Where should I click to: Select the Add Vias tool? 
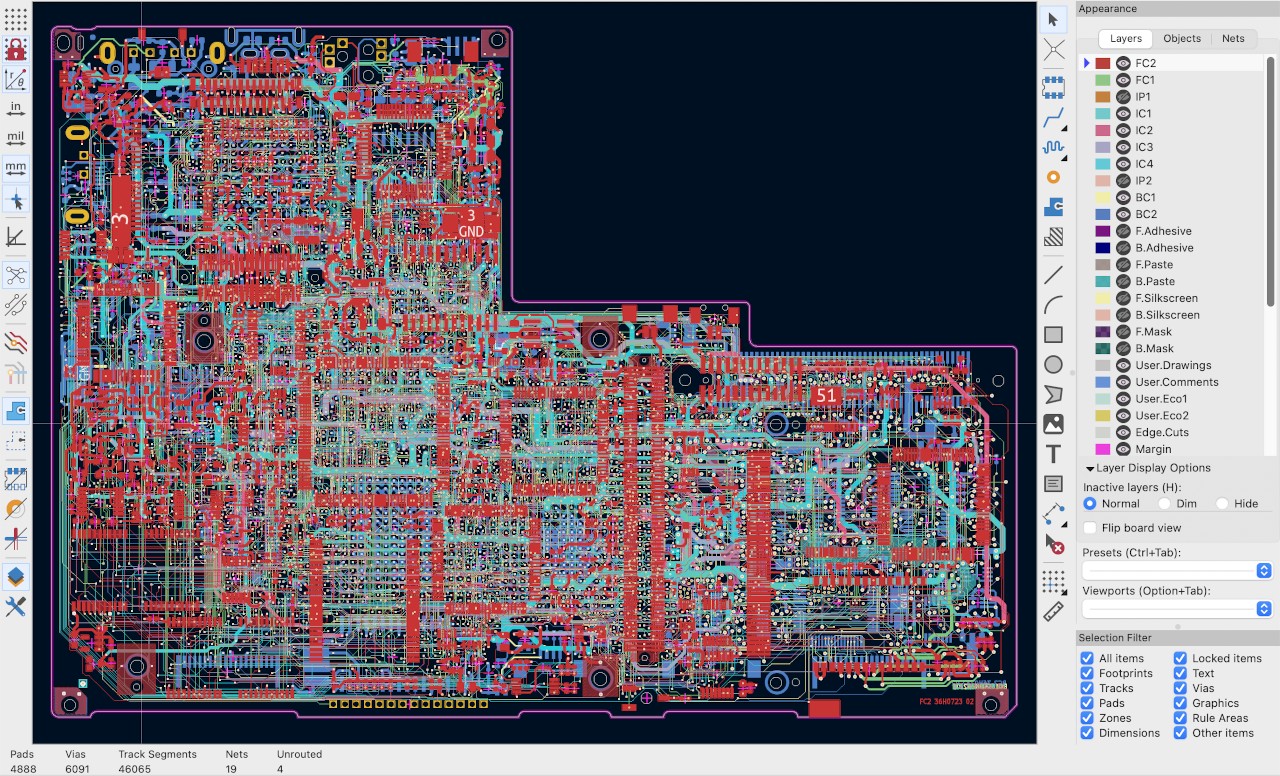click(1053, 177)
